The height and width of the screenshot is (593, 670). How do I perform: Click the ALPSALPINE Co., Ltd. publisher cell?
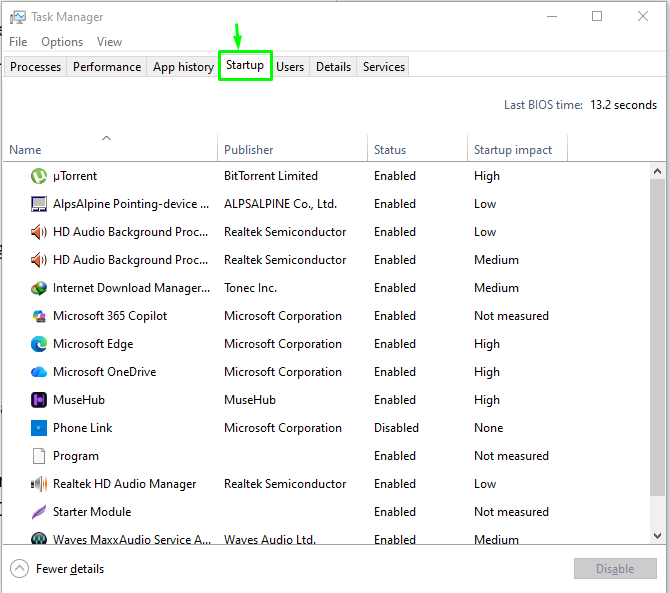pos(280,204)
